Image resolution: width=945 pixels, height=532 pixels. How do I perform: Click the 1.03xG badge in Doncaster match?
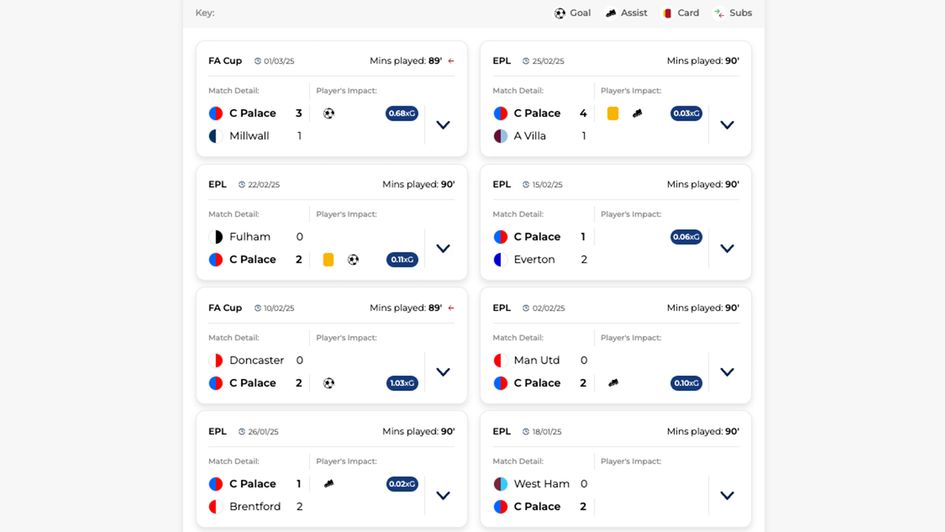[x=402, y=383]
